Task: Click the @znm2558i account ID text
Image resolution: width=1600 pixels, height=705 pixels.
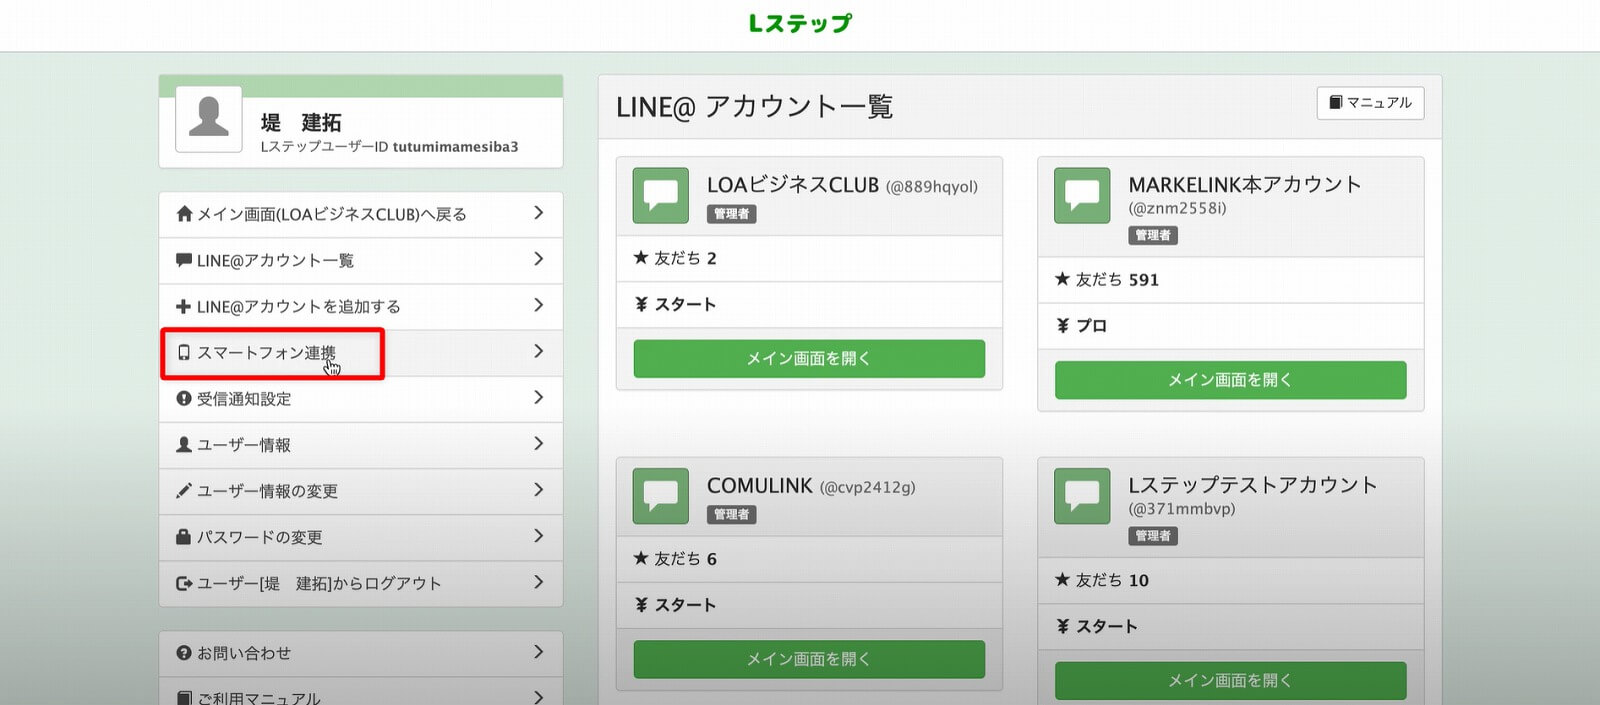Action: click(1177, 208)
